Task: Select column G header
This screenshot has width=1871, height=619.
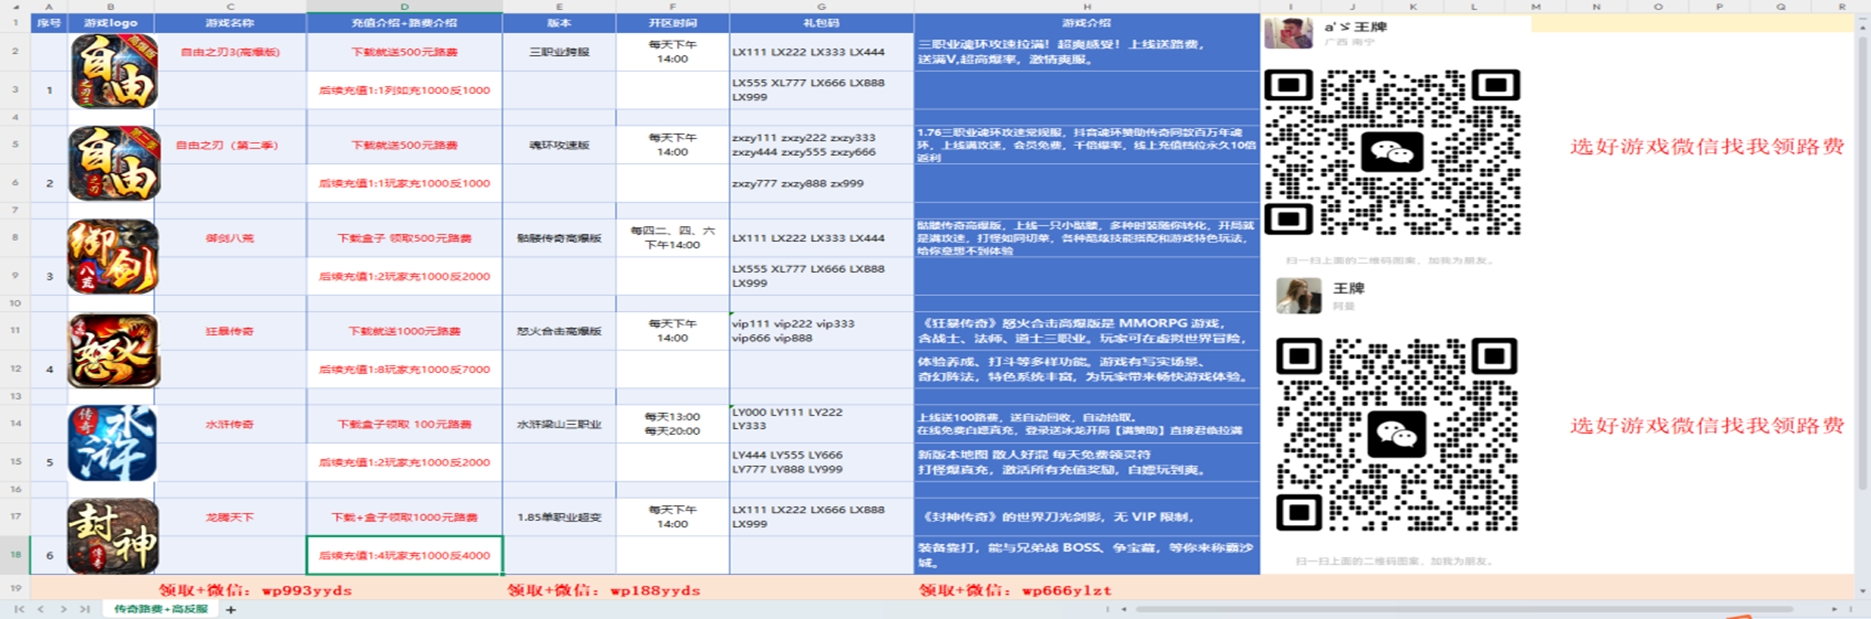Action: (x=821, y=6)
